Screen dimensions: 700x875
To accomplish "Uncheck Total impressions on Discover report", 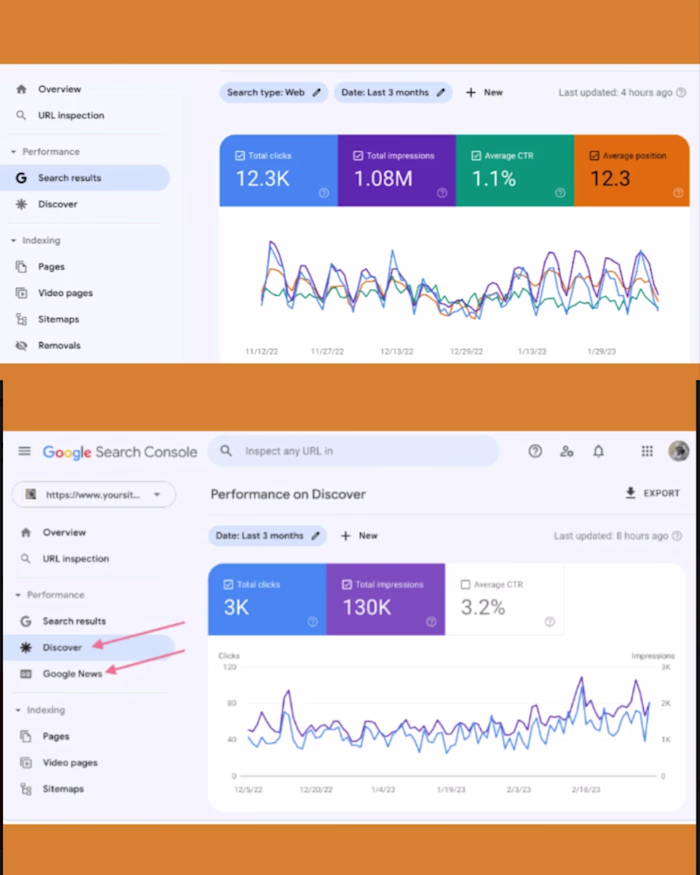I will (x=347, y=584).
